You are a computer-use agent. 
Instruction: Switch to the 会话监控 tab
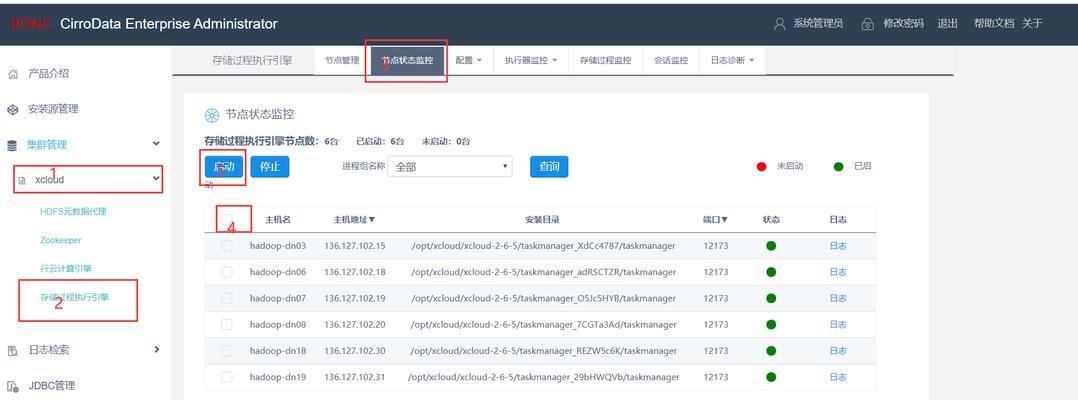670,60
